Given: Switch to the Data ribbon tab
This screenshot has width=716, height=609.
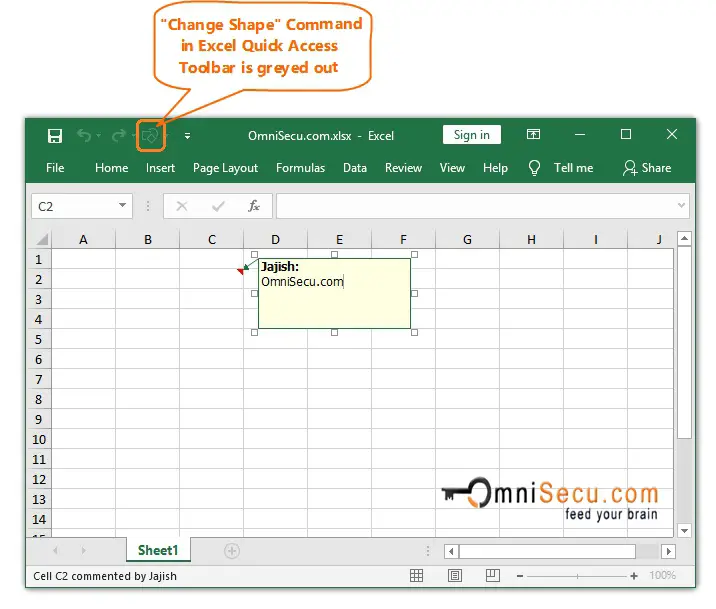Looking at the screenshot, I should (x=355, y=168).
